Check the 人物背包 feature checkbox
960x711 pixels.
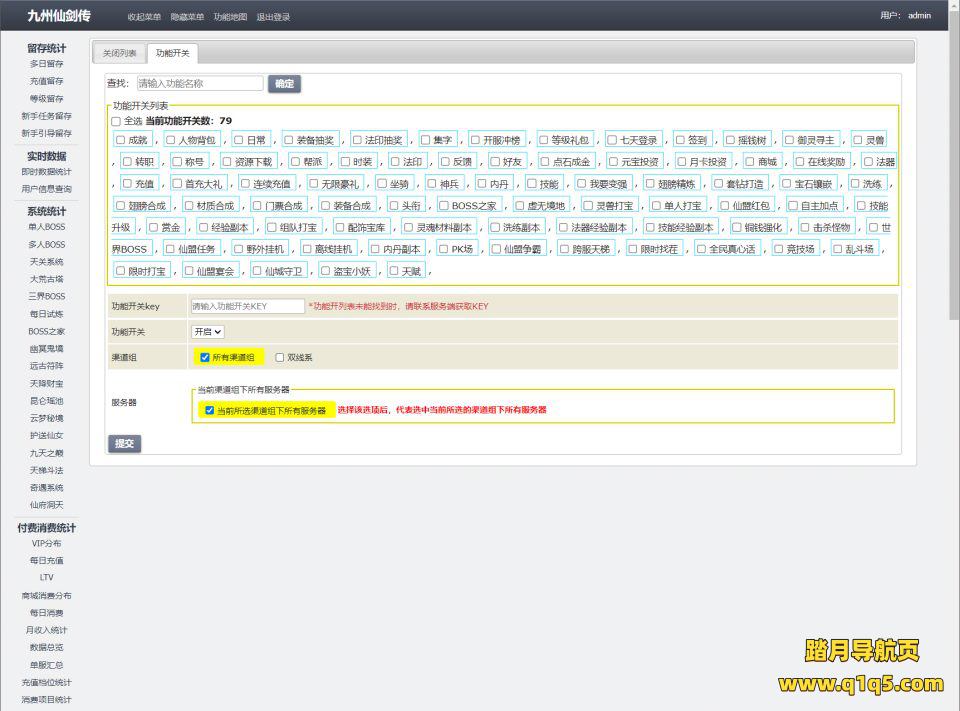pyautogui.click(x=171, y=140)
